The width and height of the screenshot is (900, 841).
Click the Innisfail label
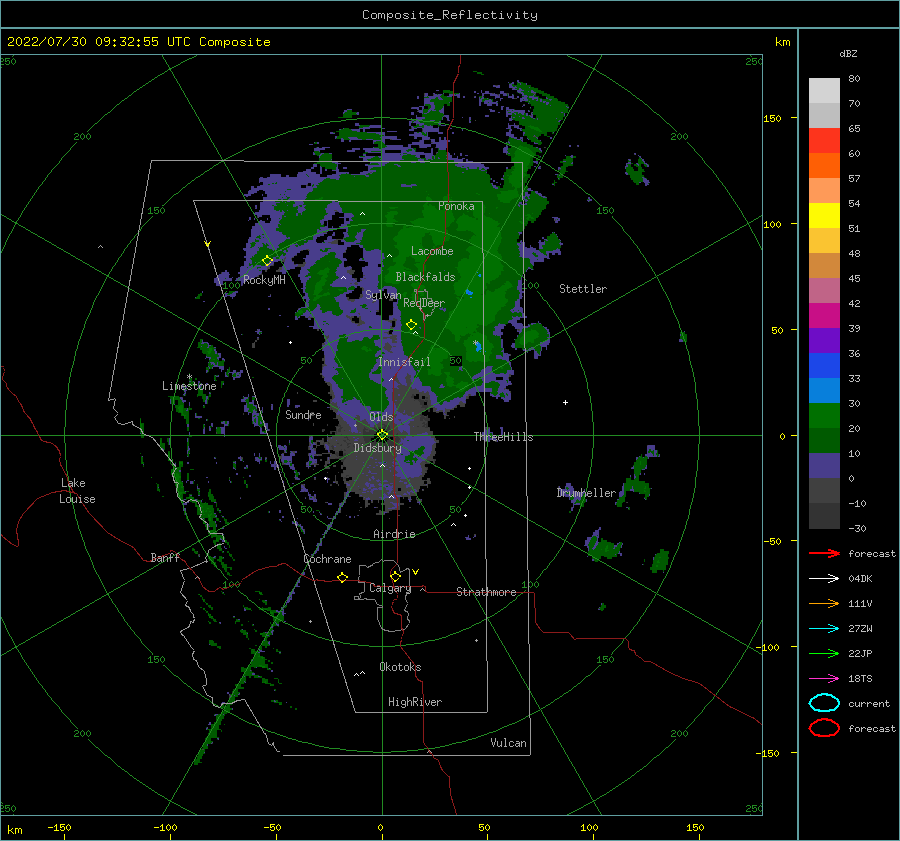[404, 362]
